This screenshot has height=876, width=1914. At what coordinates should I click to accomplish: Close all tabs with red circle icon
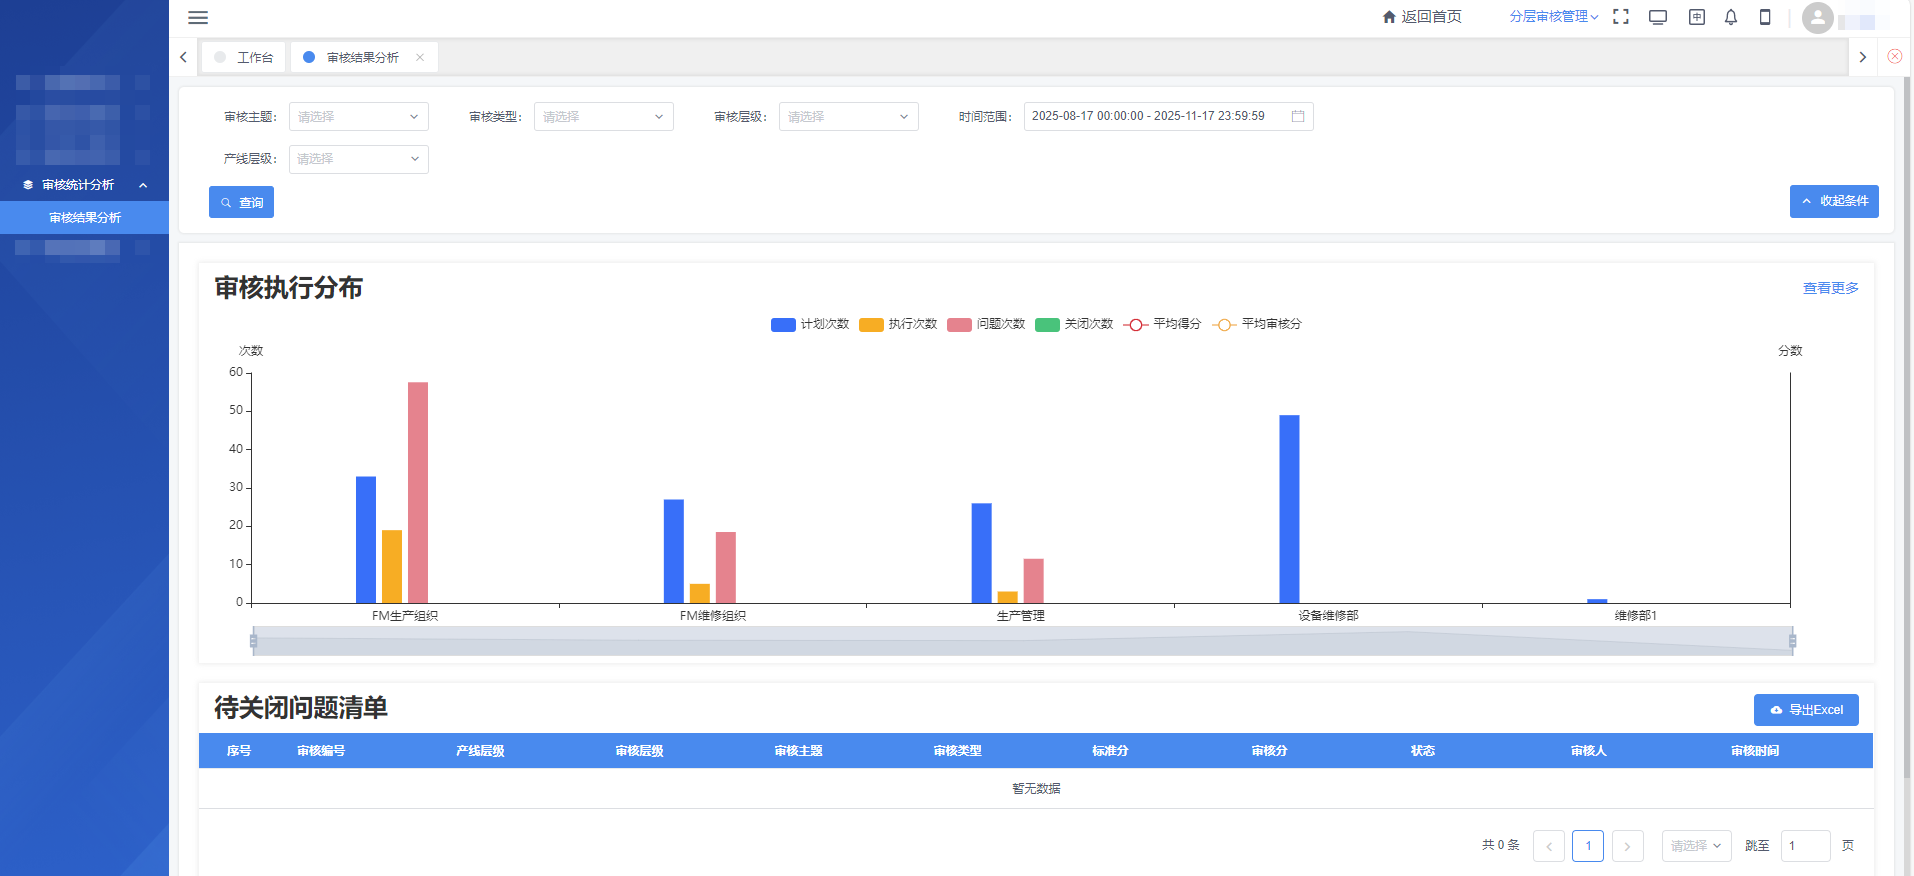tap(1894, 56)
